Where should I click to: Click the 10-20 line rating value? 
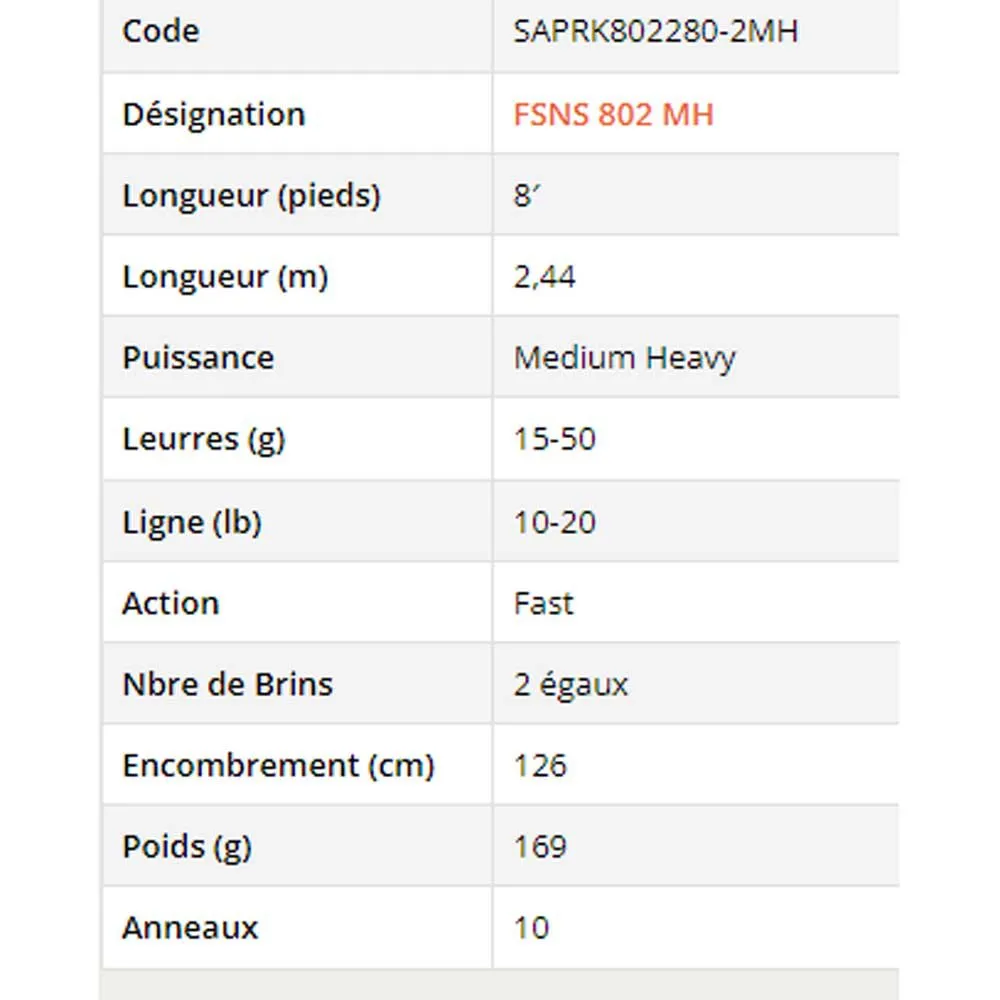[x=555, y=522]
